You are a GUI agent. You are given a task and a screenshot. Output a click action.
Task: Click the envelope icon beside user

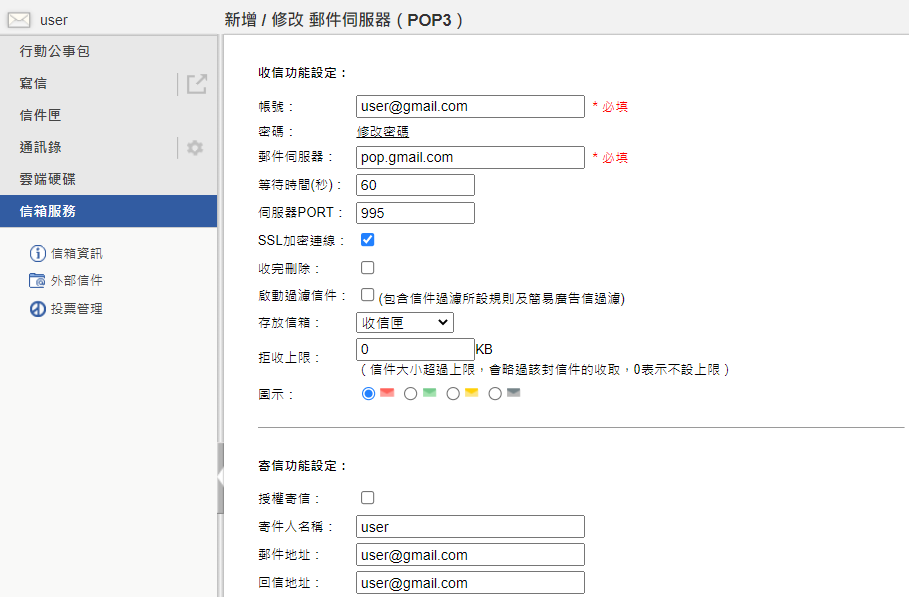[17, 18]
